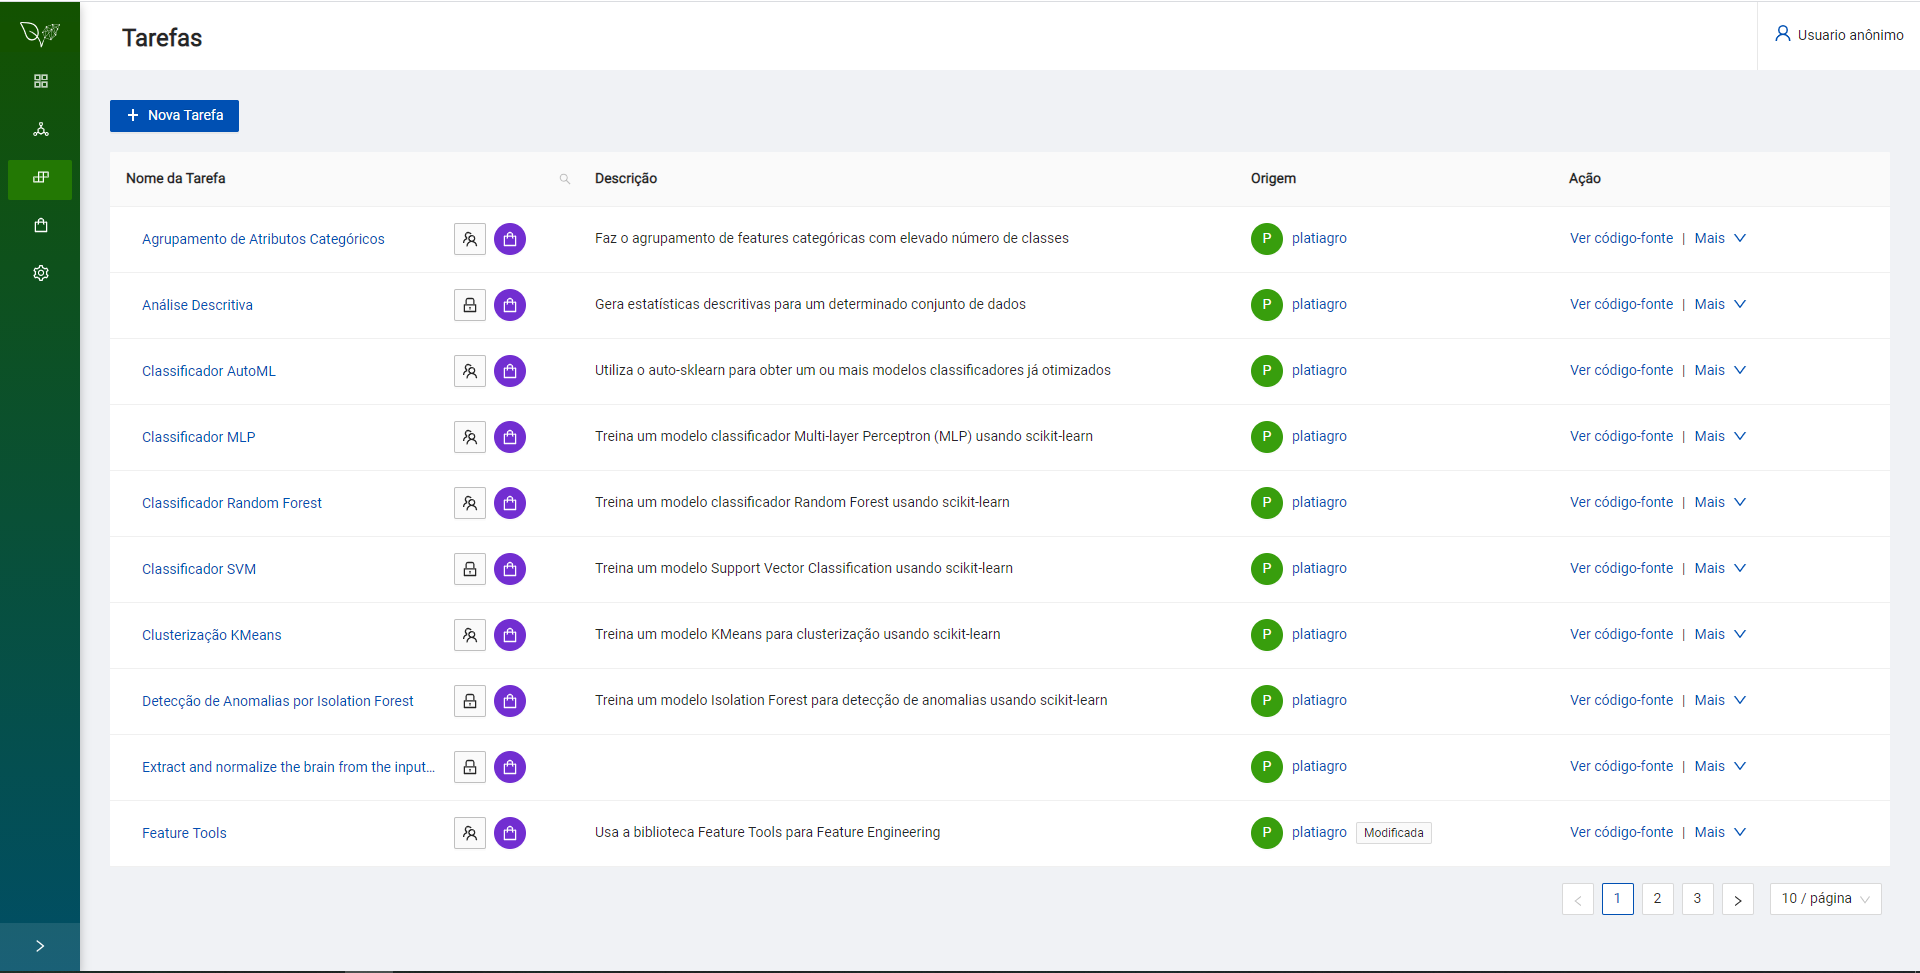Open Extract and normalize the brain task
1920x973 pixels.
coord(288,767)
